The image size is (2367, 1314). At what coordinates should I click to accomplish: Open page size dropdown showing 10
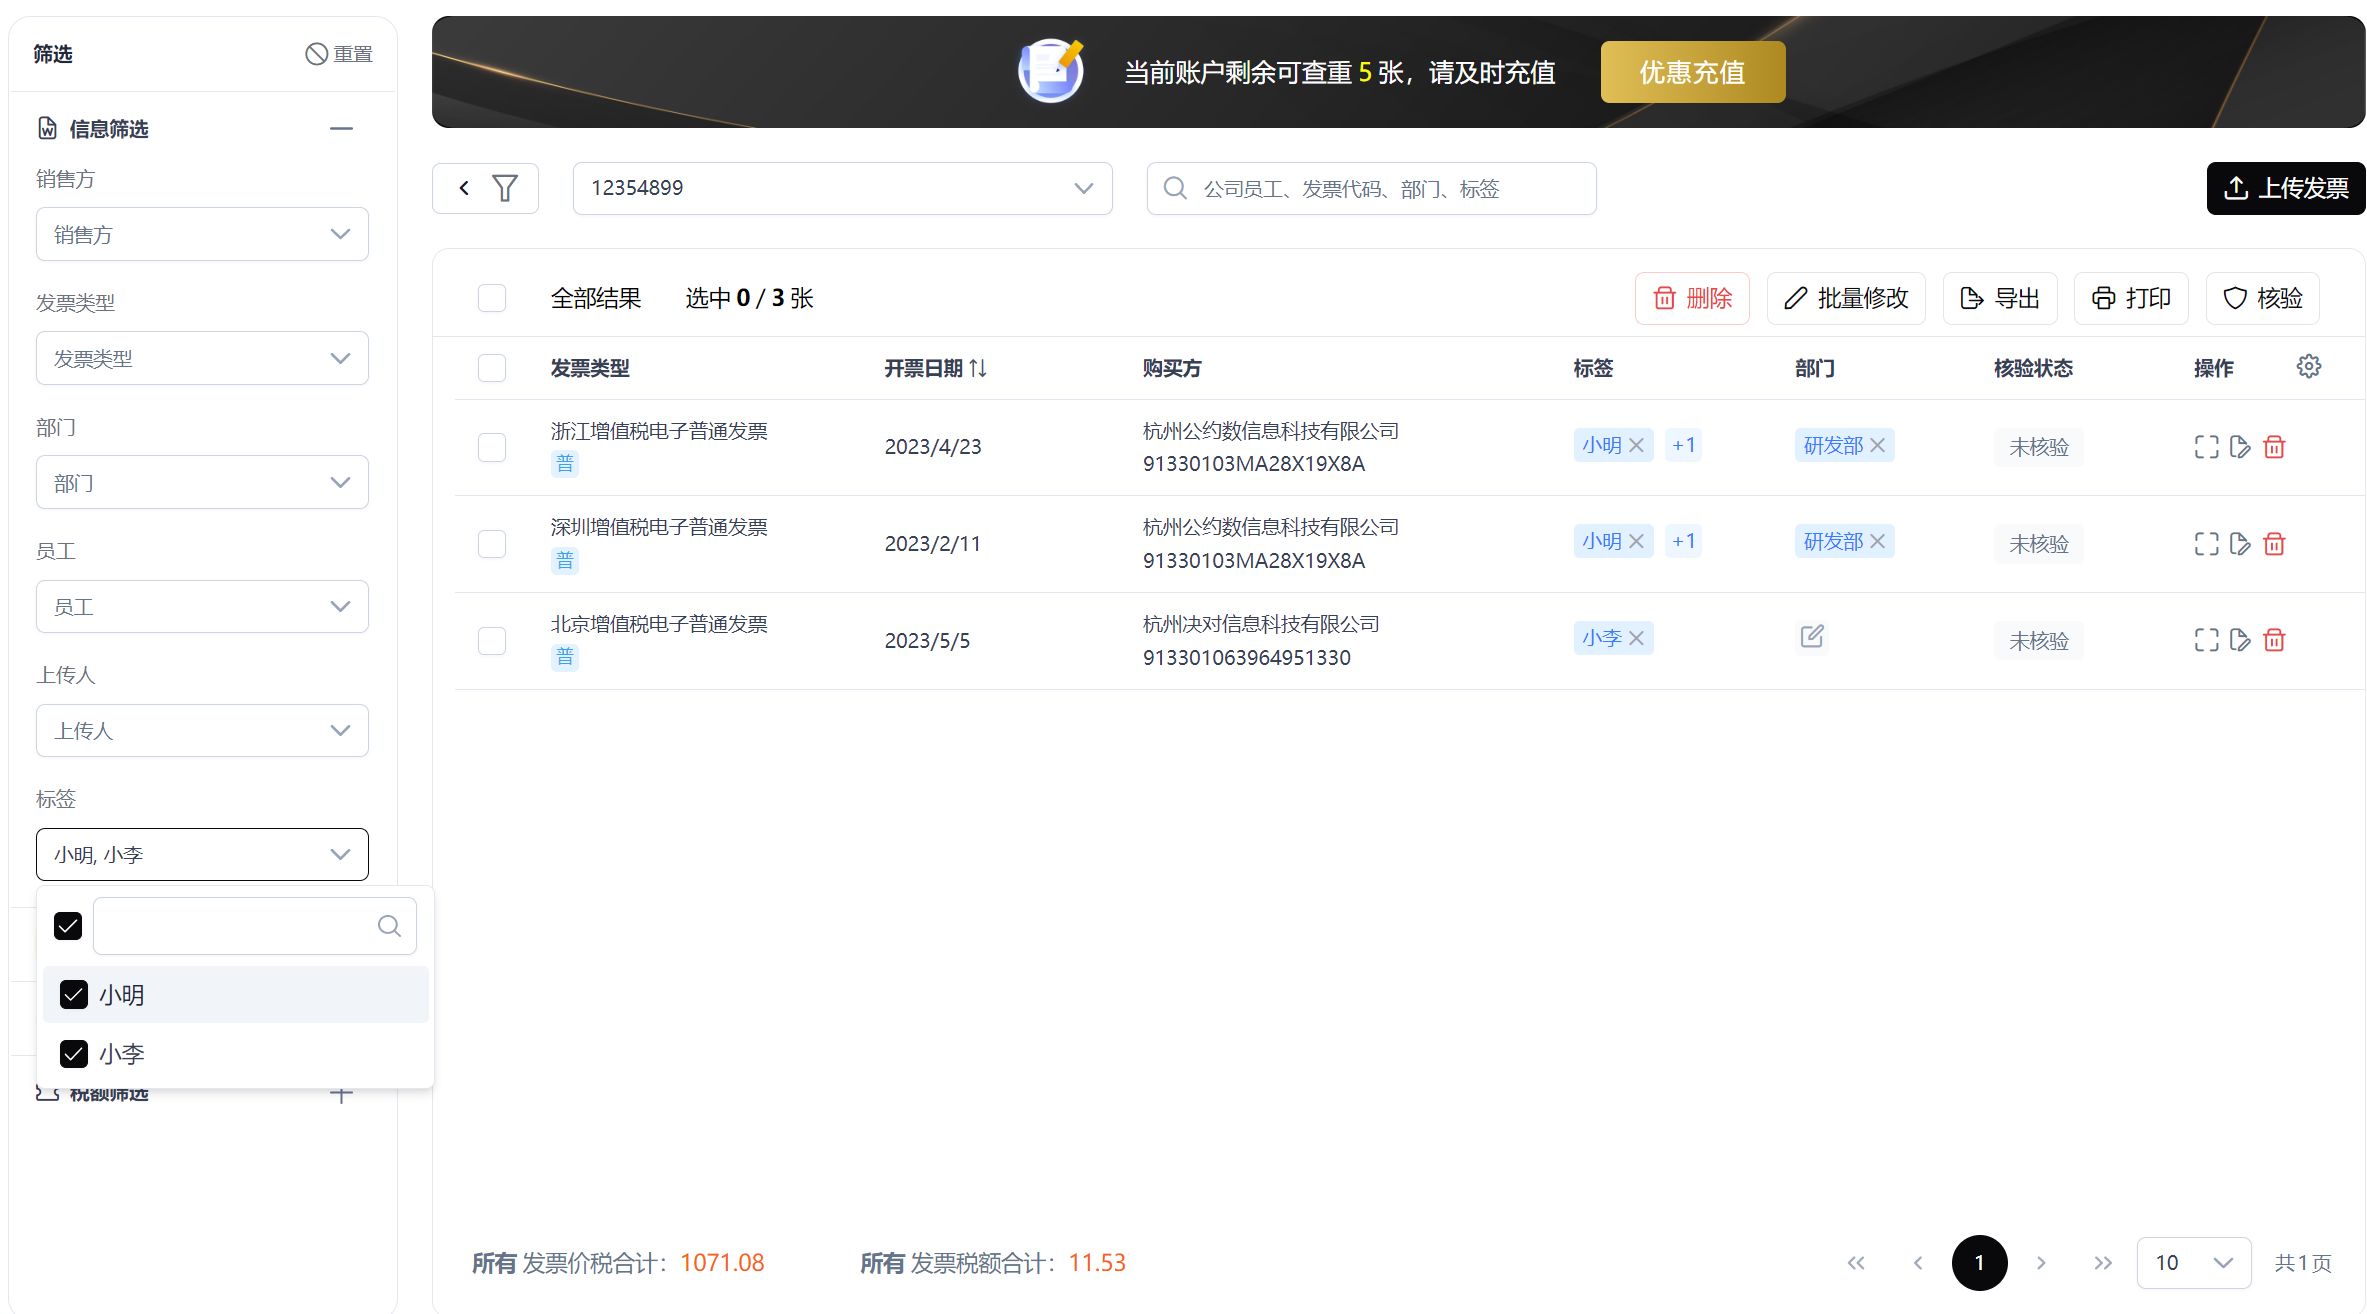2193,1262
